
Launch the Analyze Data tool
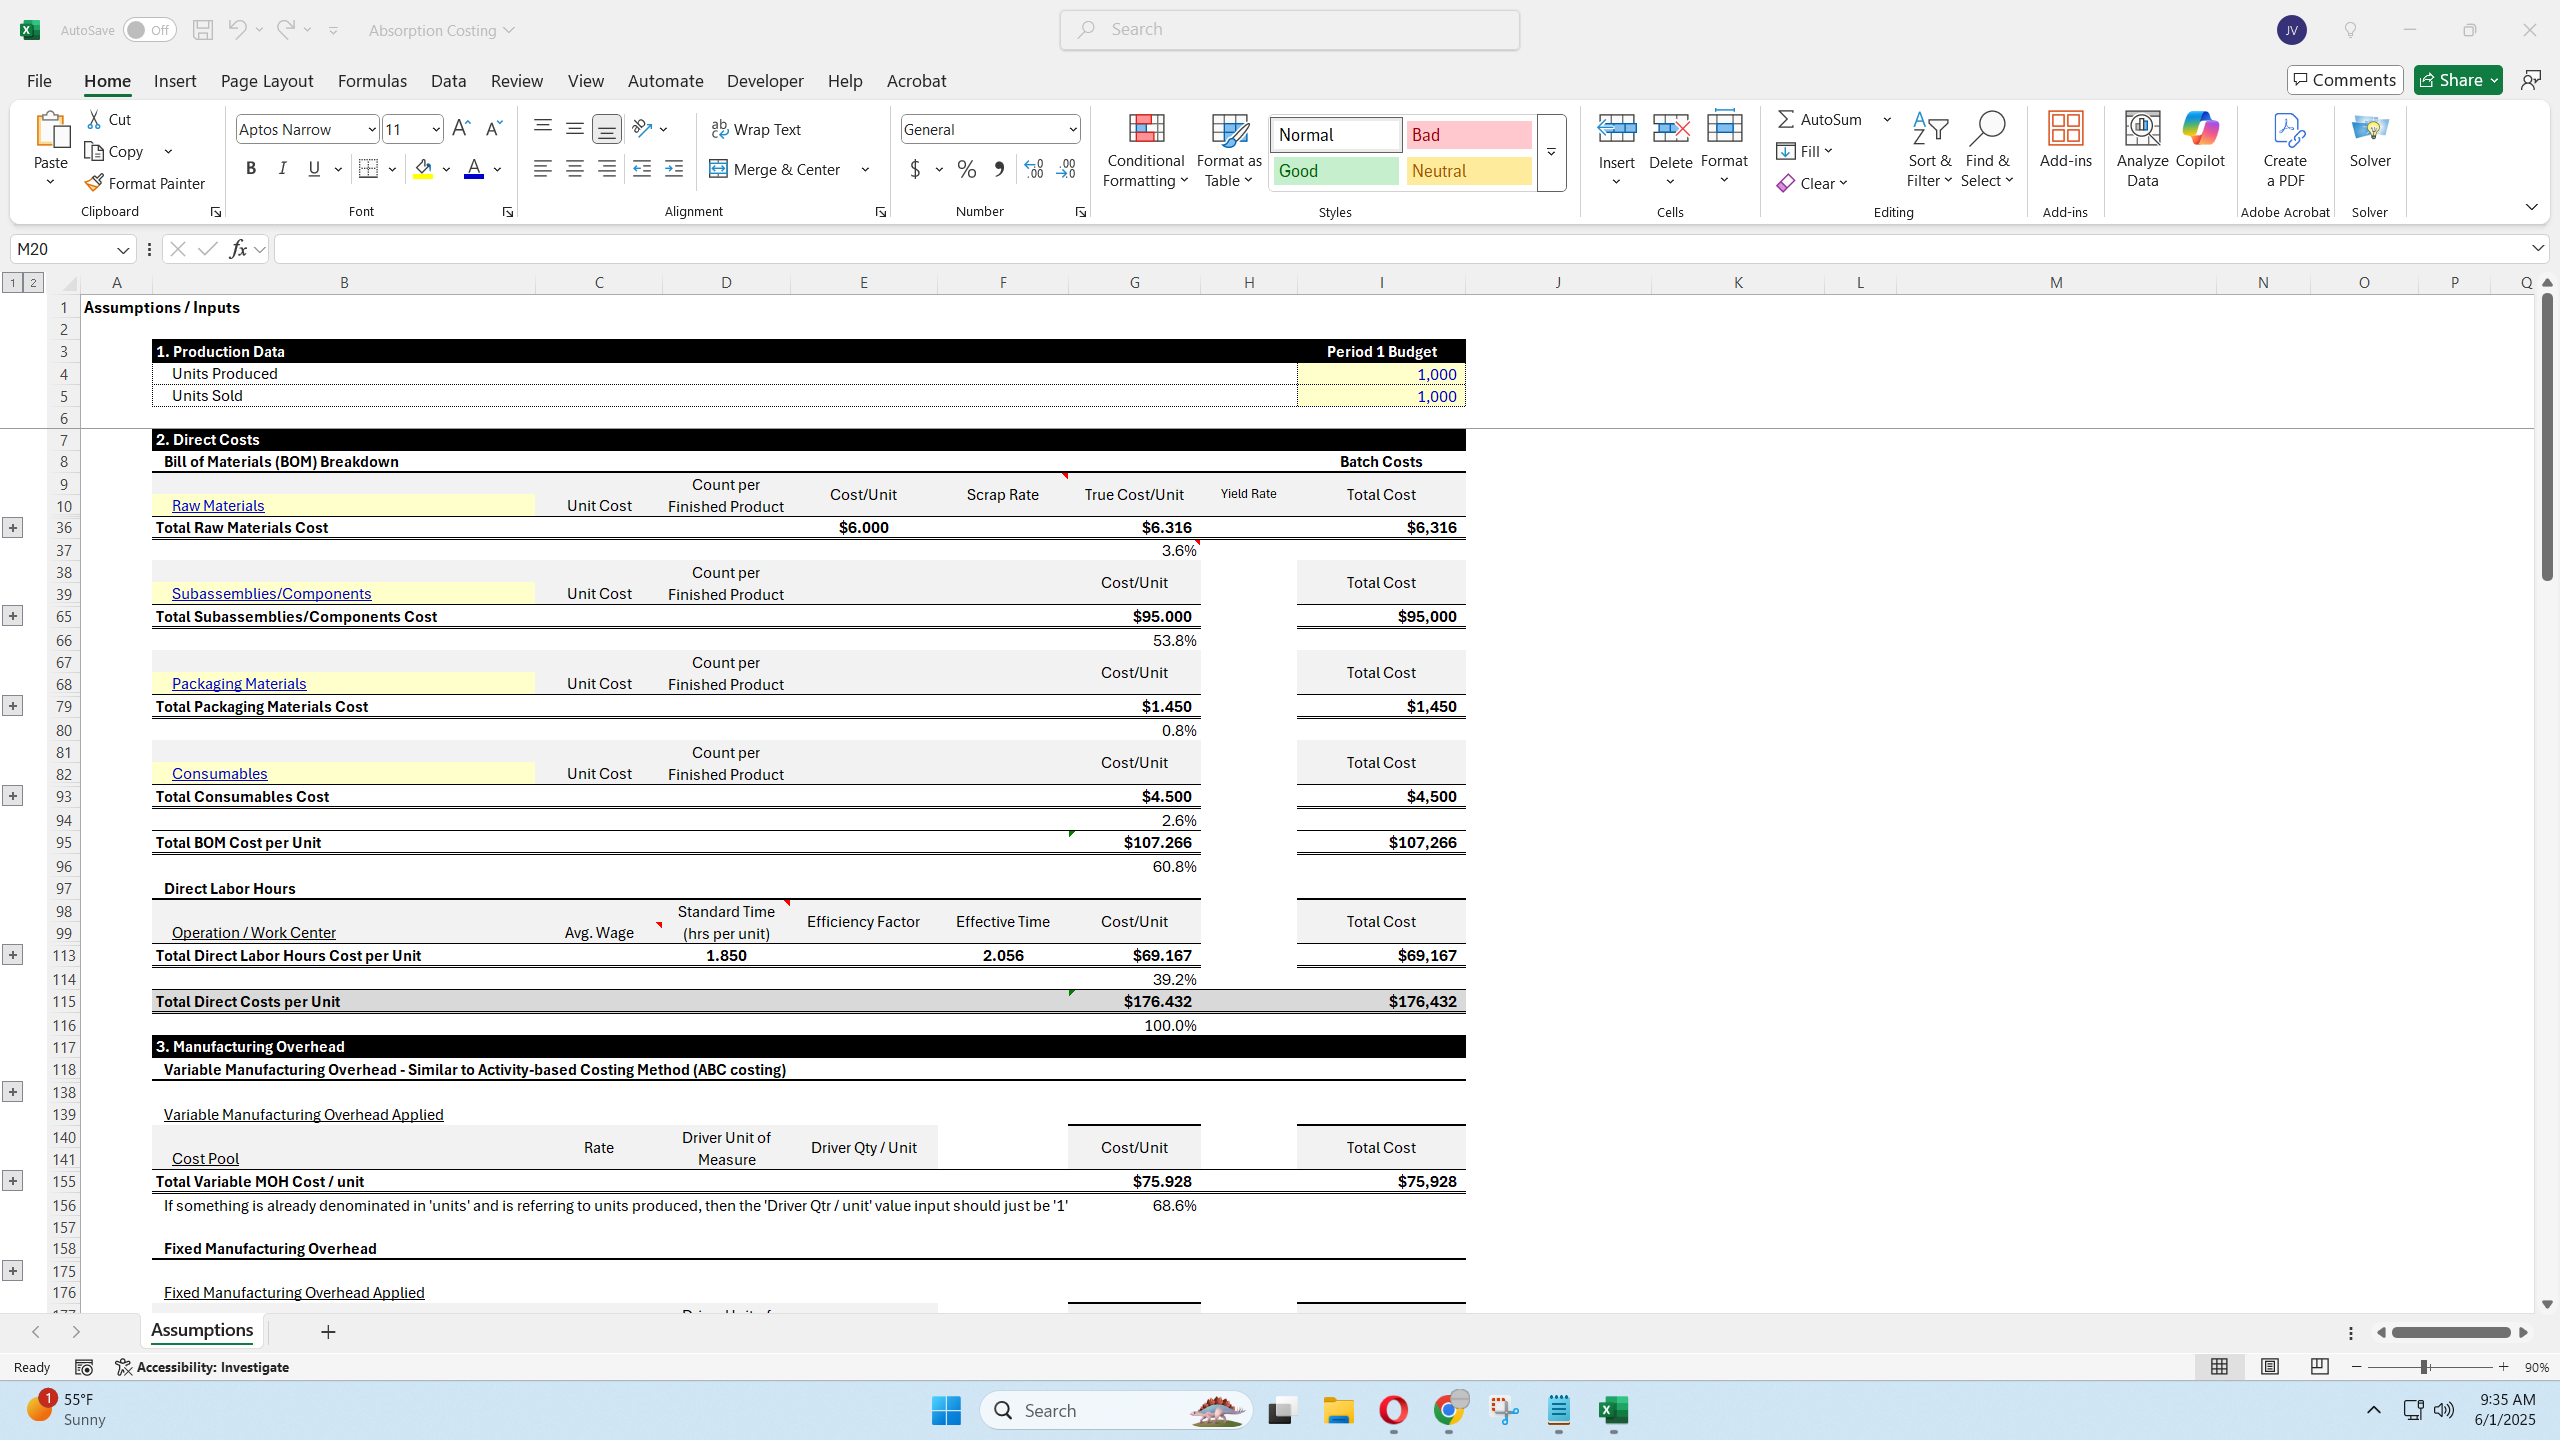(x=2140, y=148)
